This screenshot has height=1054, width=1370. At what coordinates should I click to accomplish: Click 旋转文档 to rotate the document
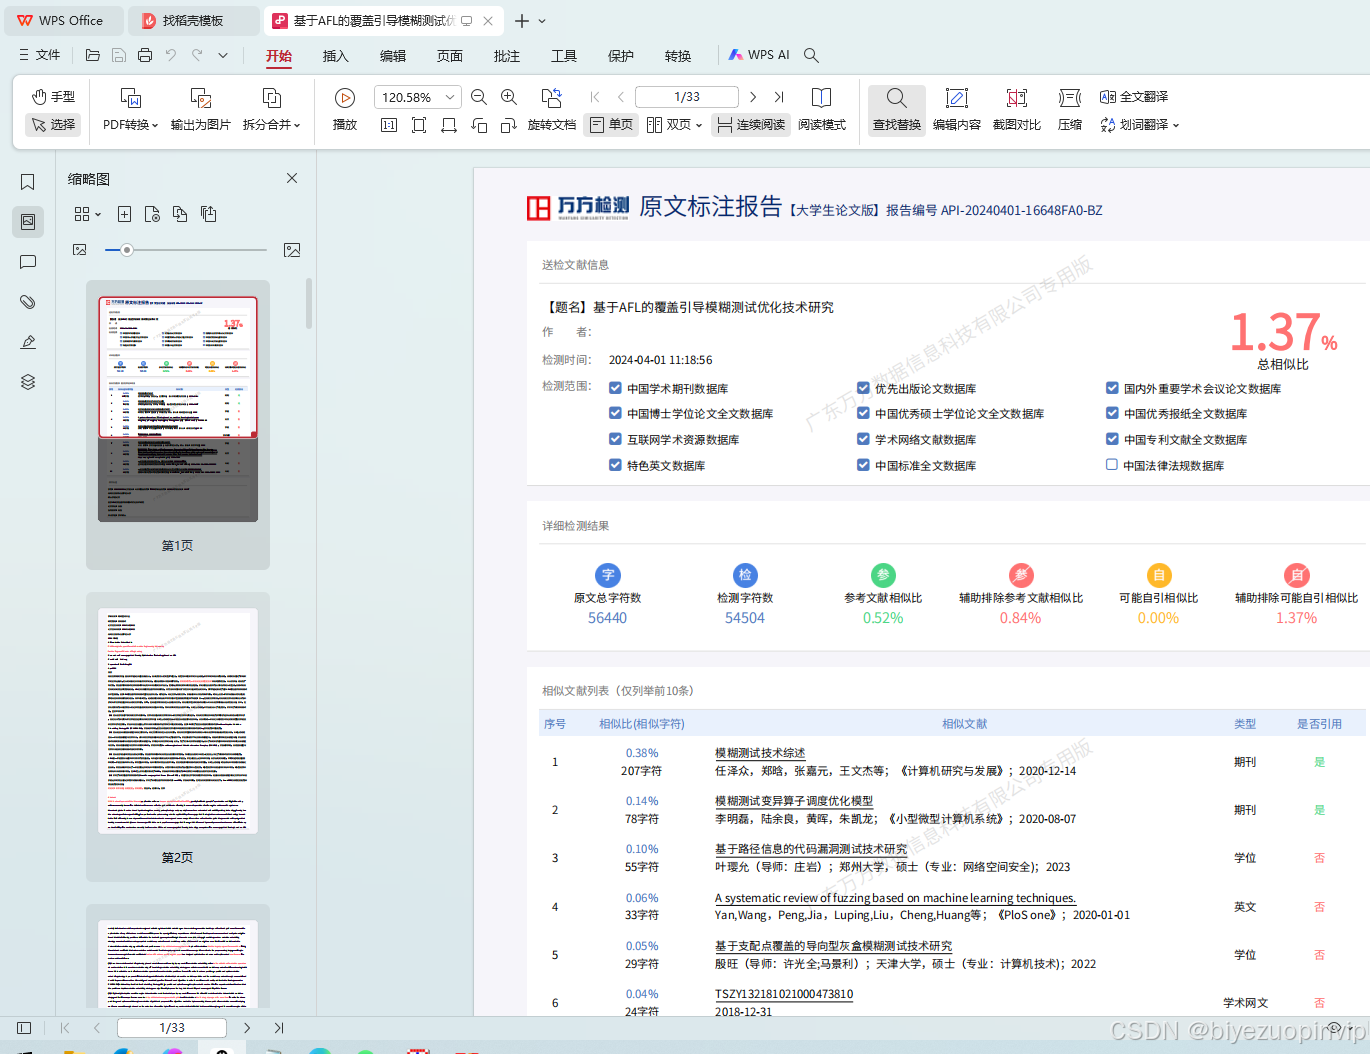coord(551,110)
